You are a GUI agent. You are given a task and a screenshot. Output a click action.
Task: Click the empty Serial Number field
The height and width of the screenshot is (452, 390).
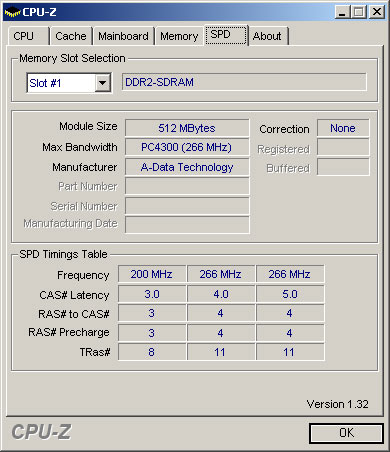pyautogui.click(x=187, y=206)
